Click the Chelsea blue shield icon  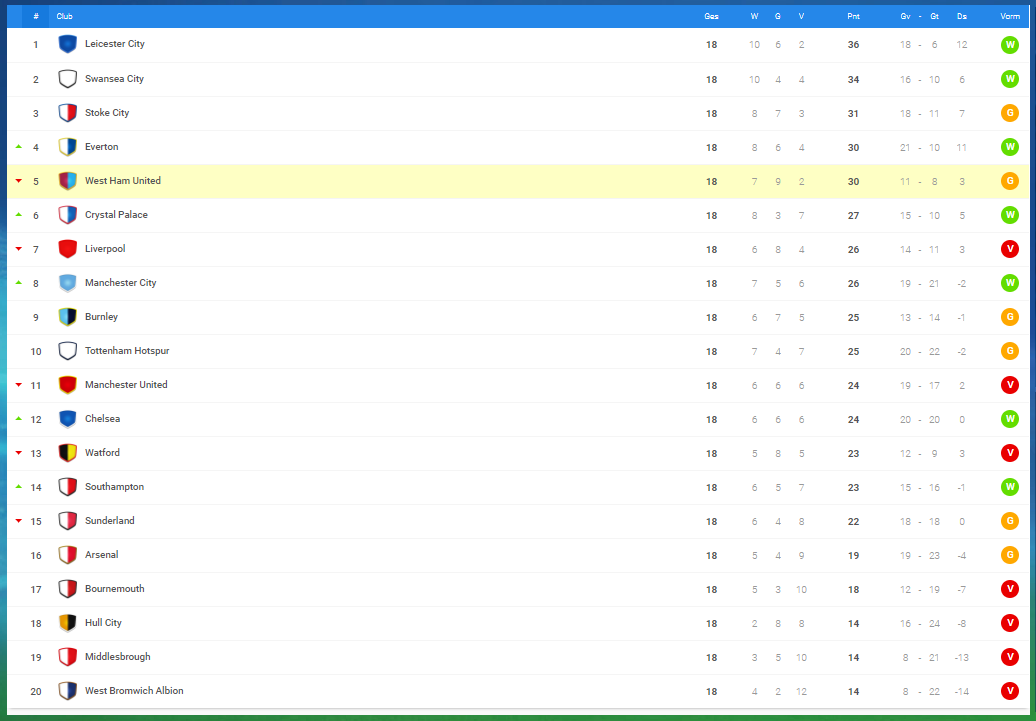pos(67,419)
